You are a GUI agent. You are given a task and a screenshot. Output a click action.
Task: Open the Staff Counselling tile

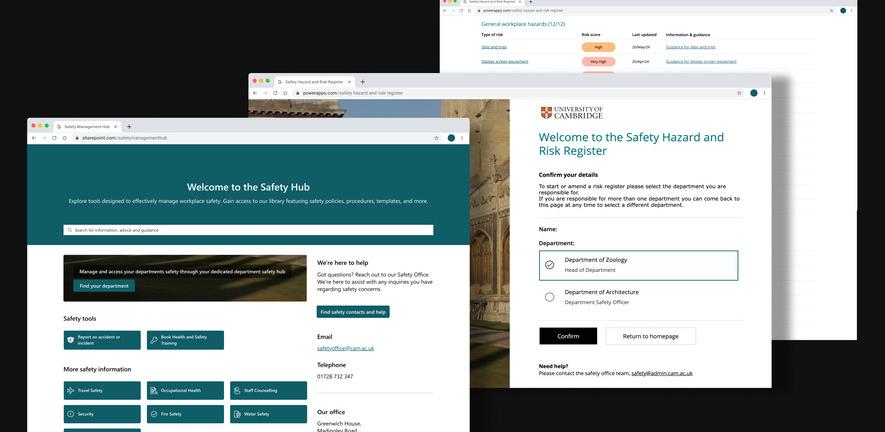269,390
